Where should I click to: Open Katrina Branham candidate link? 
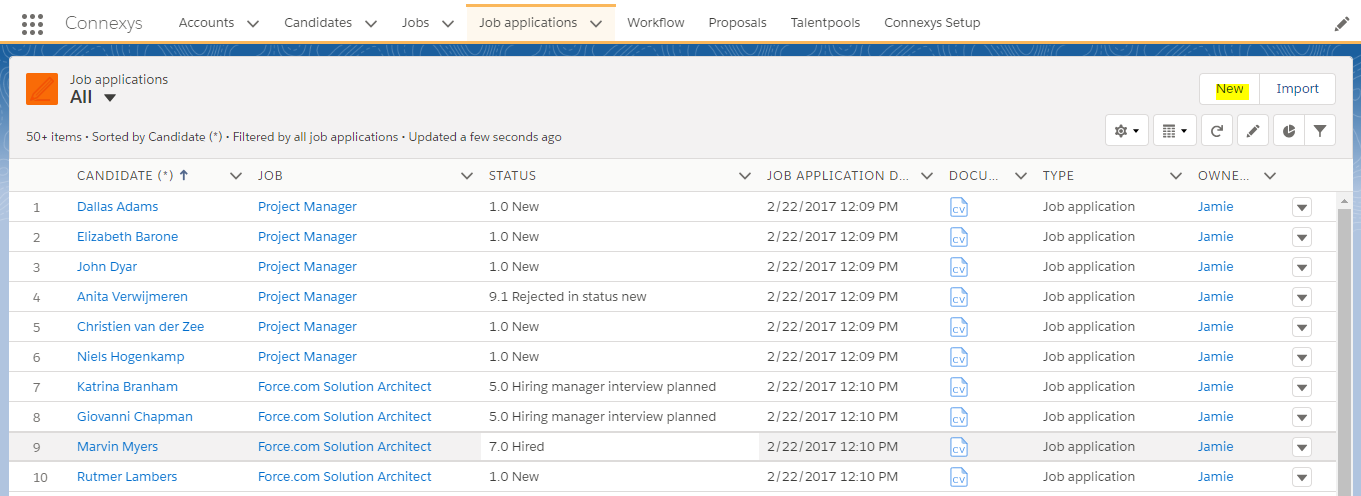[127, 387]
